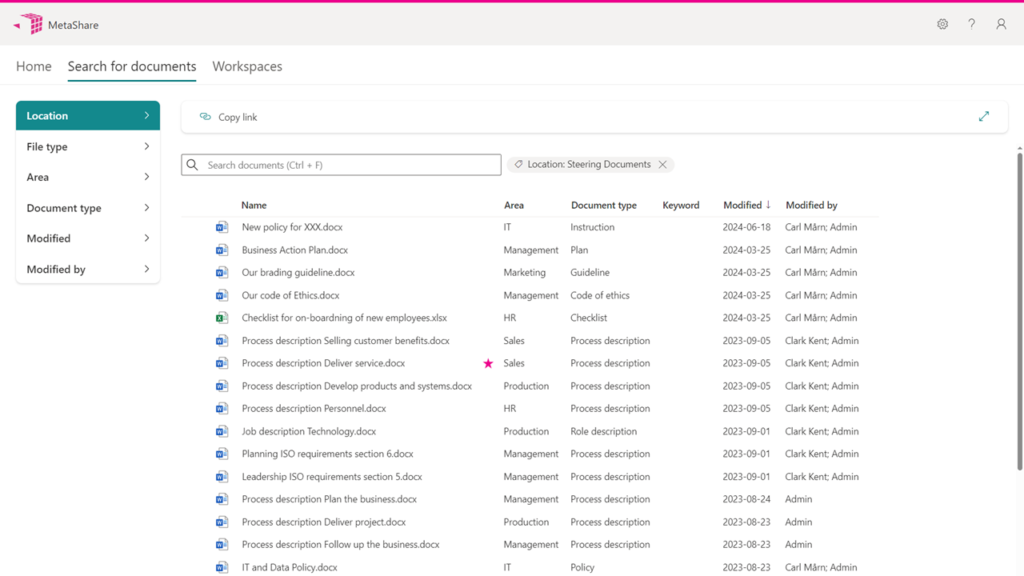Open help via the question mark icon
Screen dimensions: 1024x576
click(x=972, y=24)
